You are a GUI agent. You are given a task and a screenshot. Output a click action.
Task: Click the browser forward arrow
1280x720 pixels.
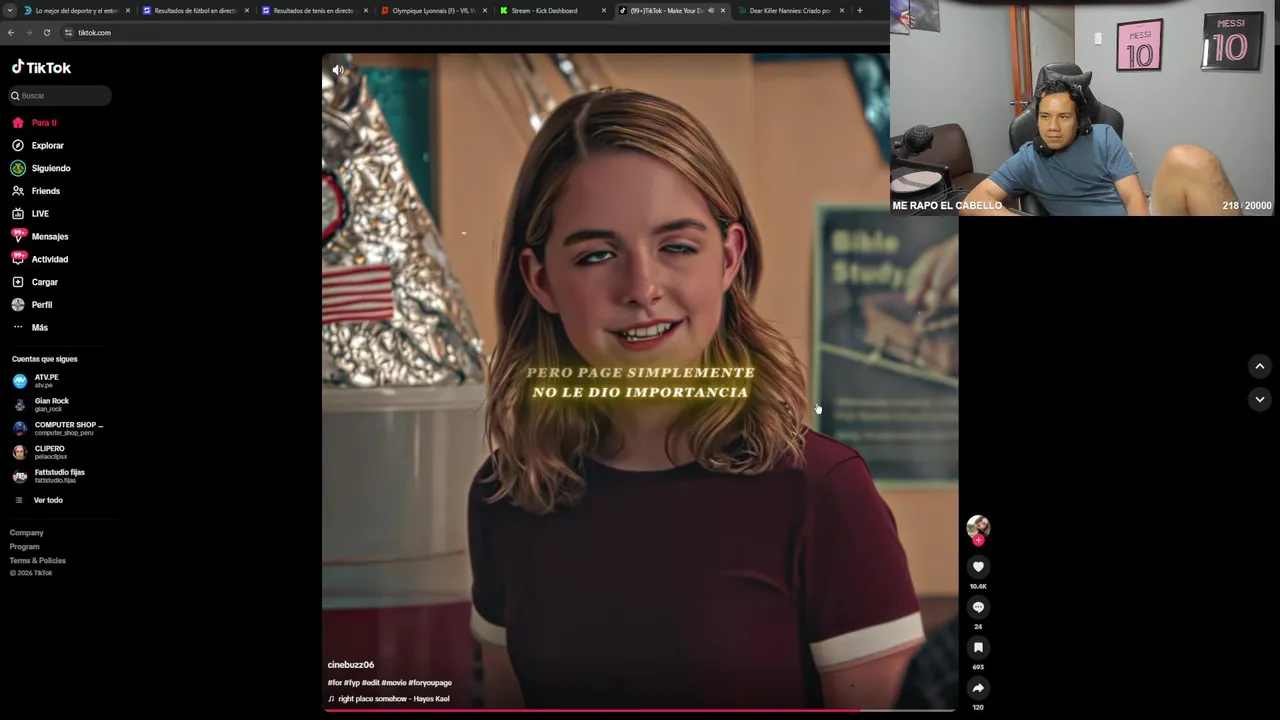(x=29, y=33)
